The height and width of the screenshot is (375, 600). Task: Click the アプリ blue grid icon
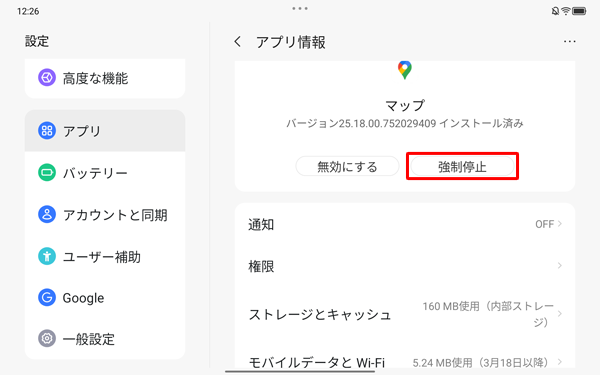tap(47, 130)
